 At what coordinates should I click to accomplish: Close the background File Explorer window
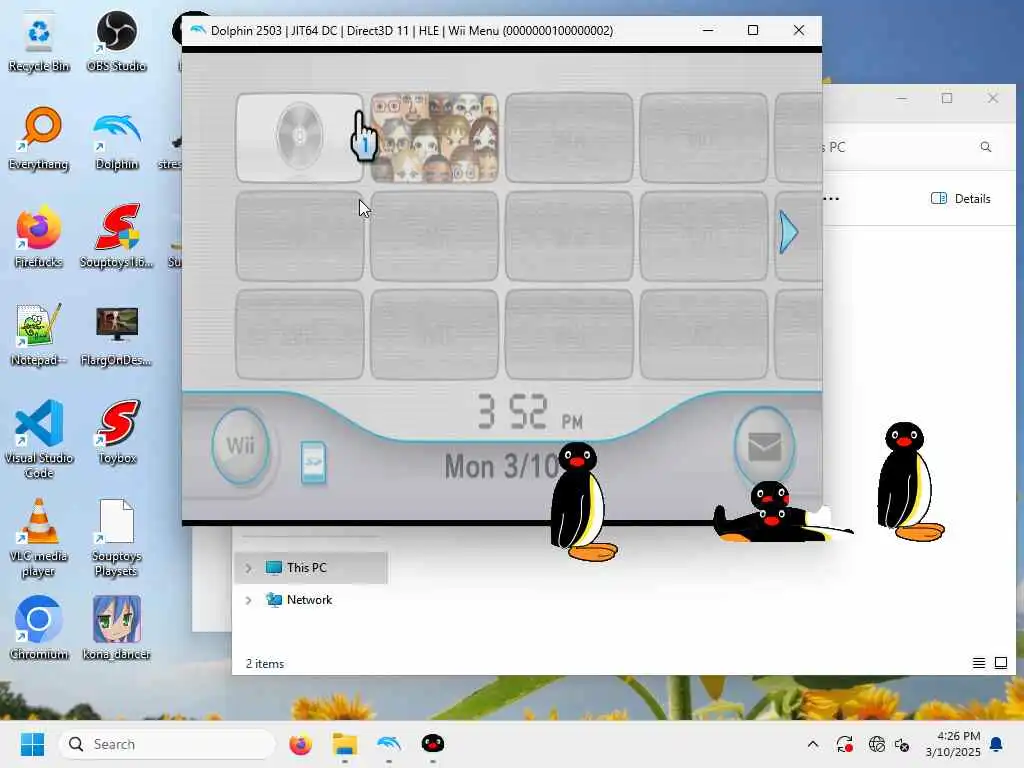click(x=993, y=98)
